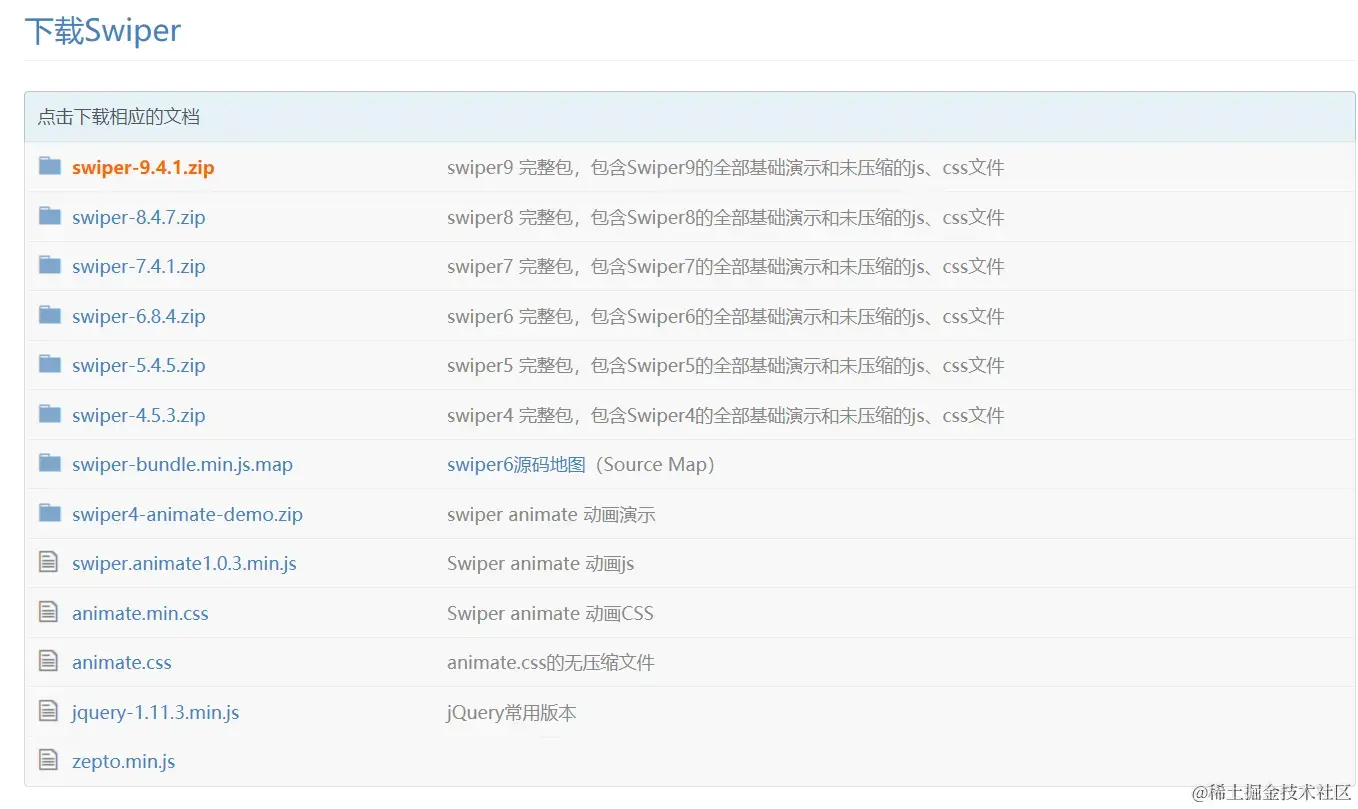
Task: Click the 点击下载相应的文档 panel header
Action: point(690,117)
